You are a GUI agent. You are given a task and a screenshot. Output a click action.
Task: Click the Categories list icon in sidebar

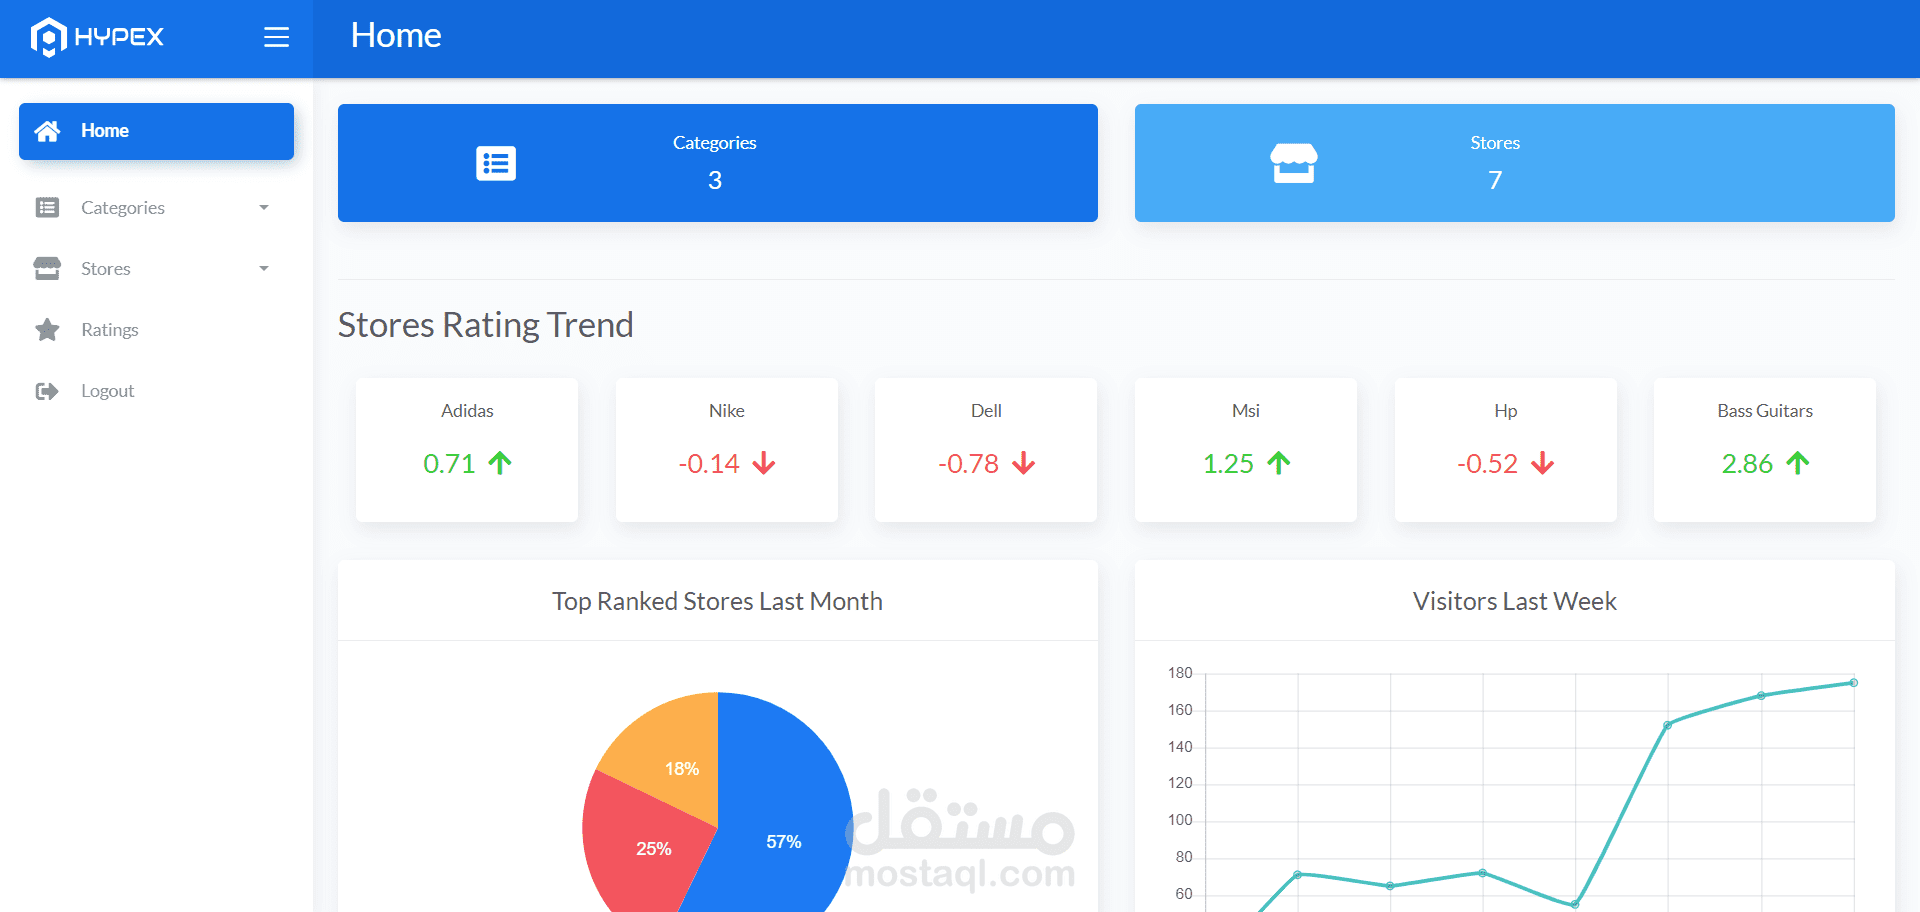tap(46, 207)
